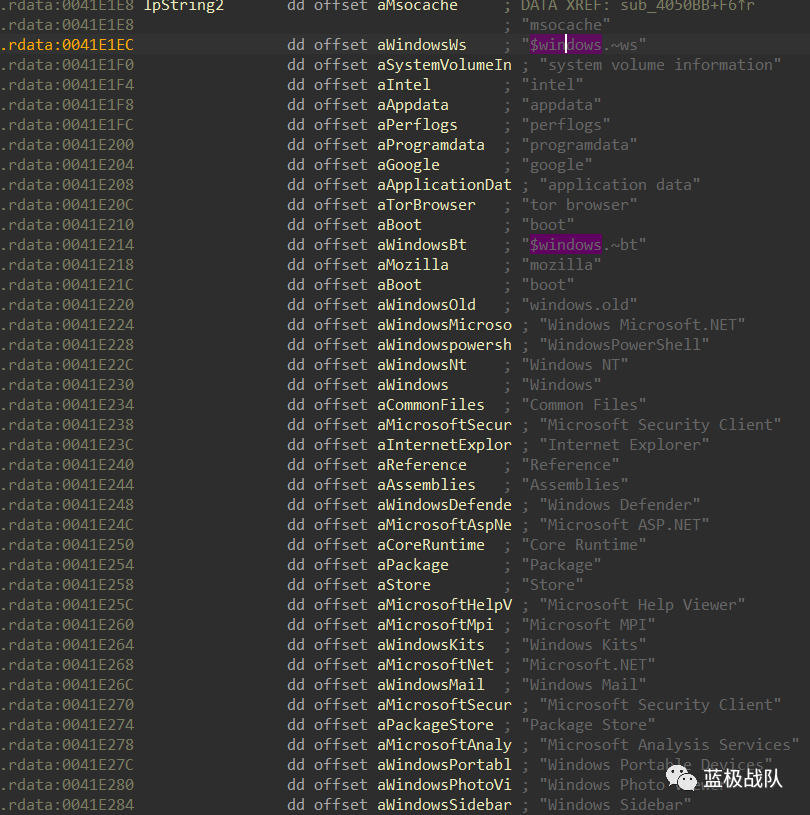The height and width of the screenshot is (815, 810).
Task: Click the "windows.old" string comment
Action: point(579,305)
